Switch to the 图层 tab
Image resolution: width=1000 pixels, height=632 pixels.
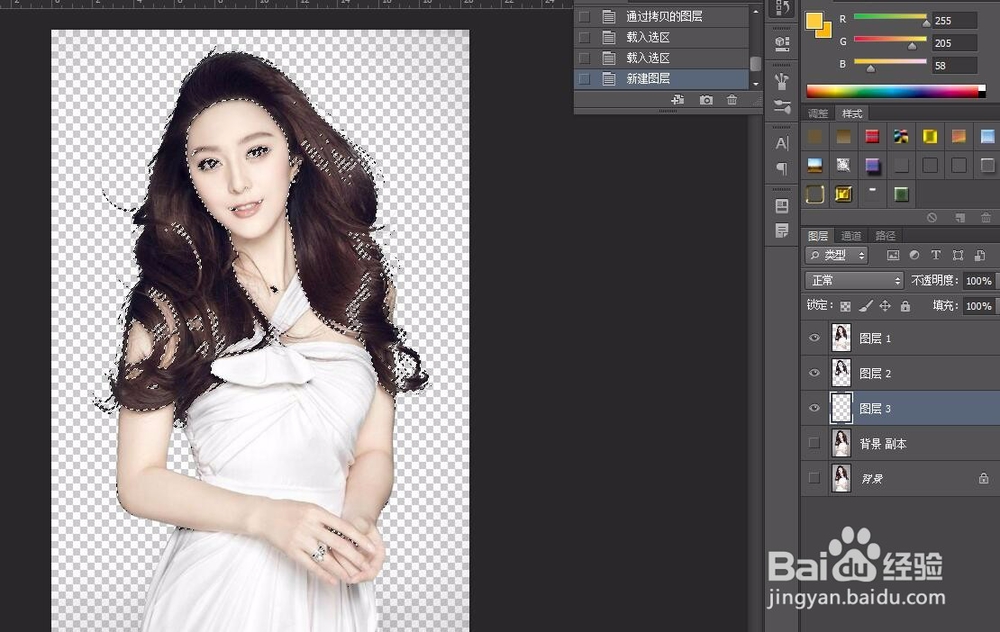coord(818,235)
